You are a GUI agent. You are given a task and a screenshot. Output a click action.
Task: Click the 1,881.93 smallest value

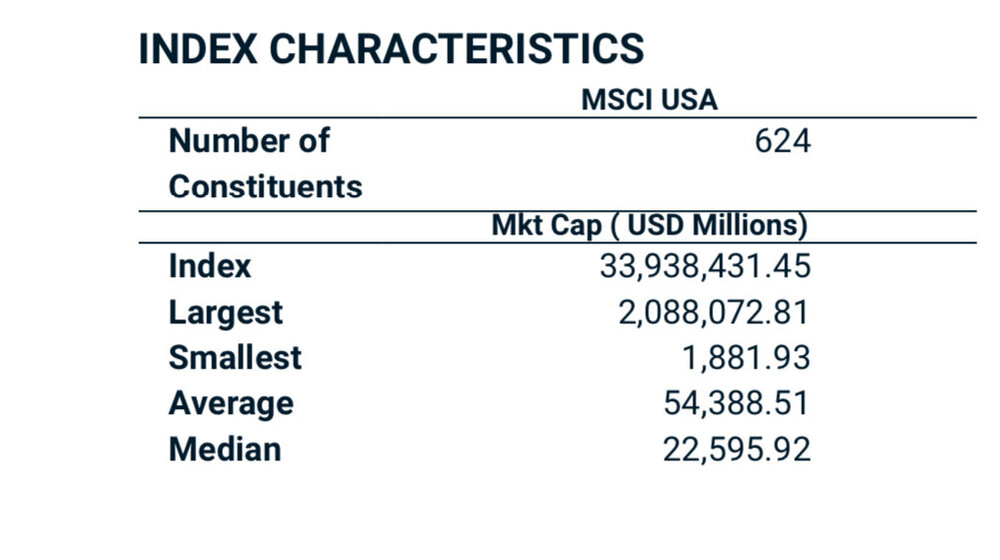pyautogui.click(x=746, y=358)
